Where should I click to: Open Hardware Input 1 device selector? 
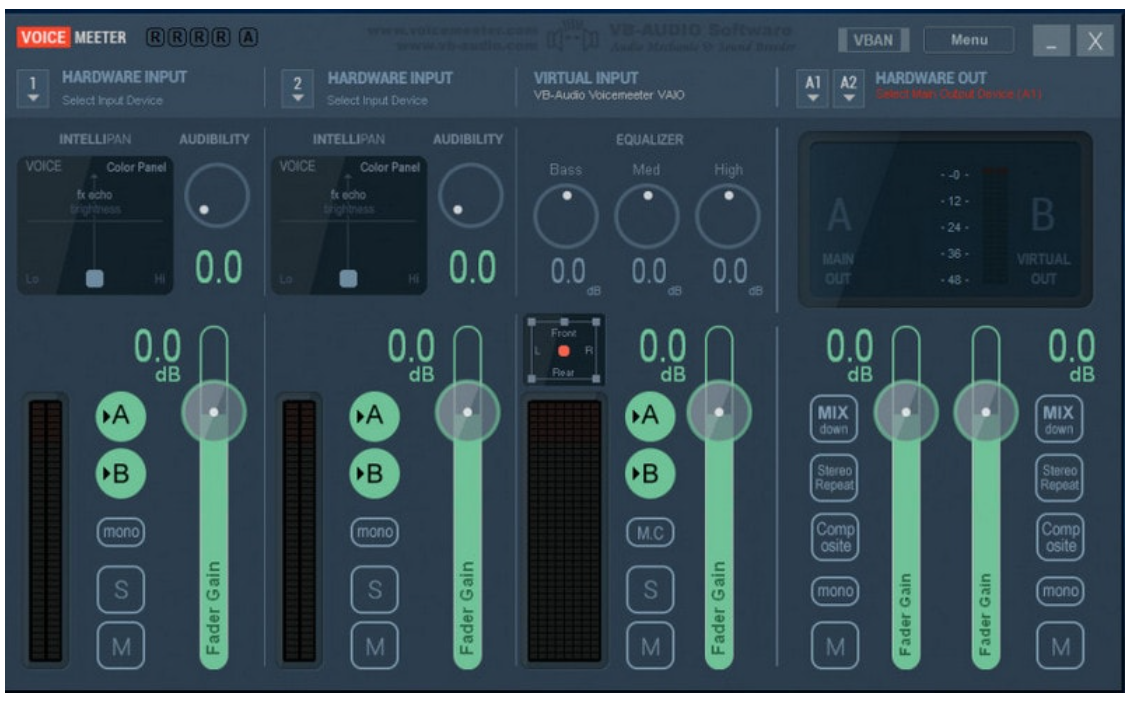point(35,88)
